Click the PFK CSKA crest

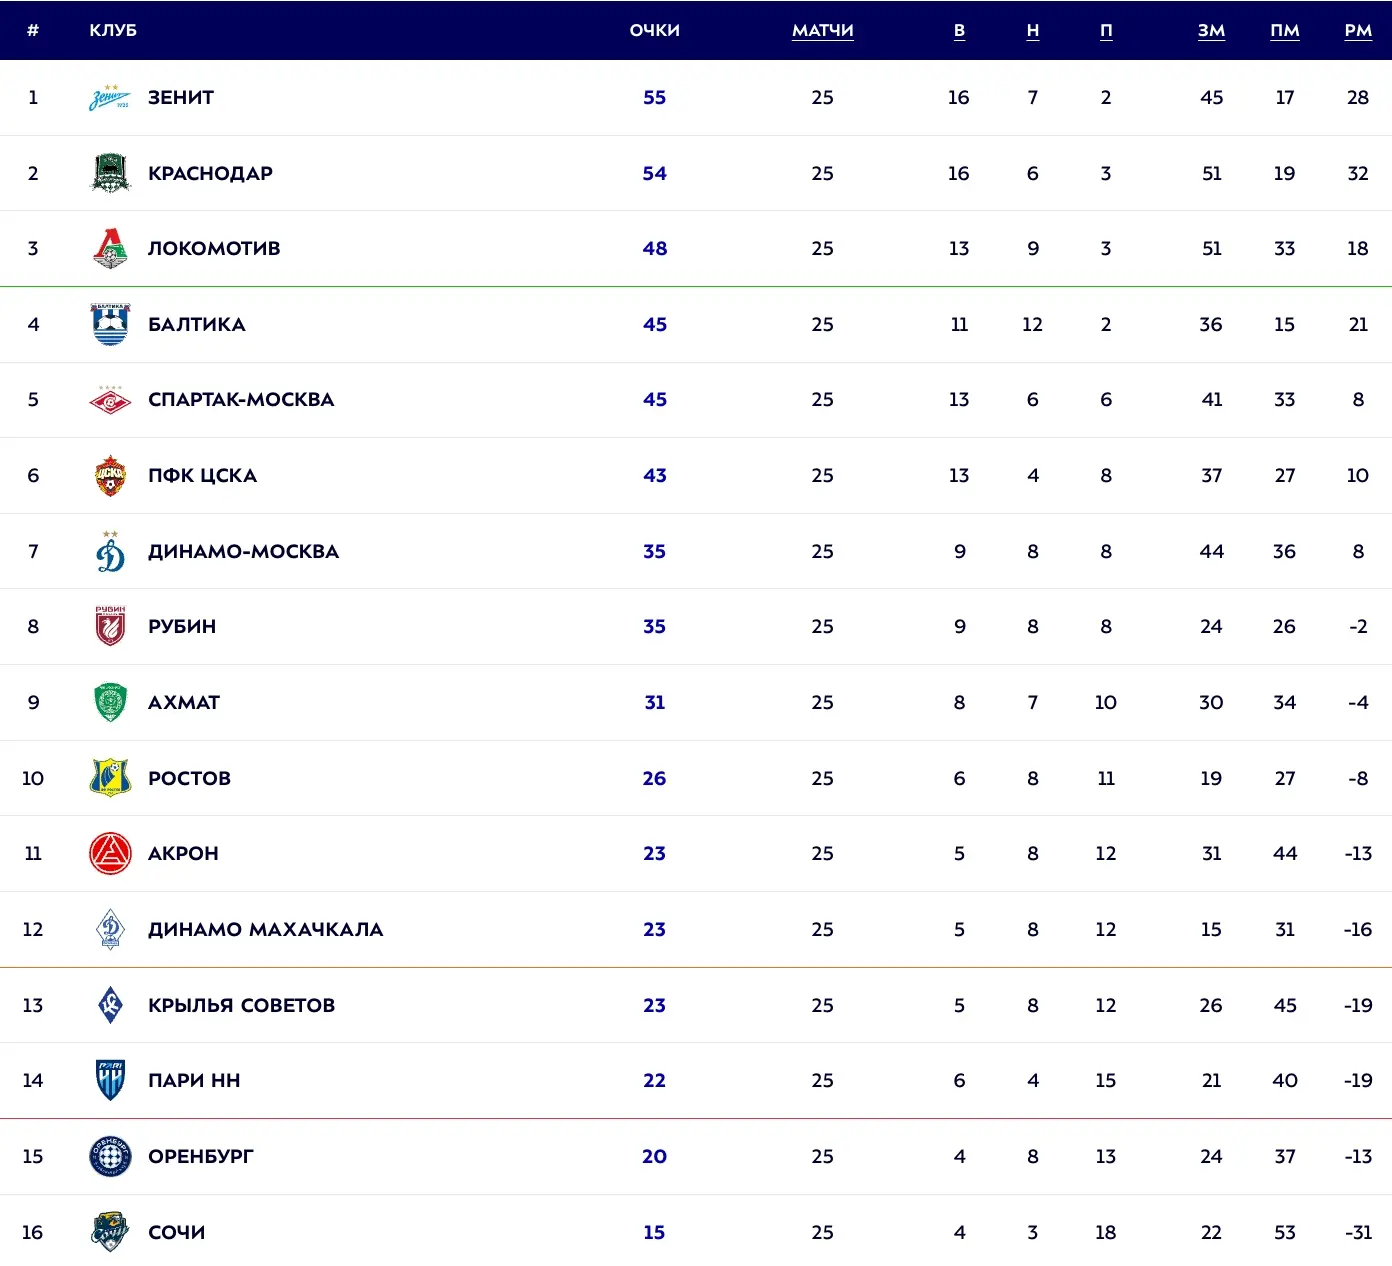(110, 476)
